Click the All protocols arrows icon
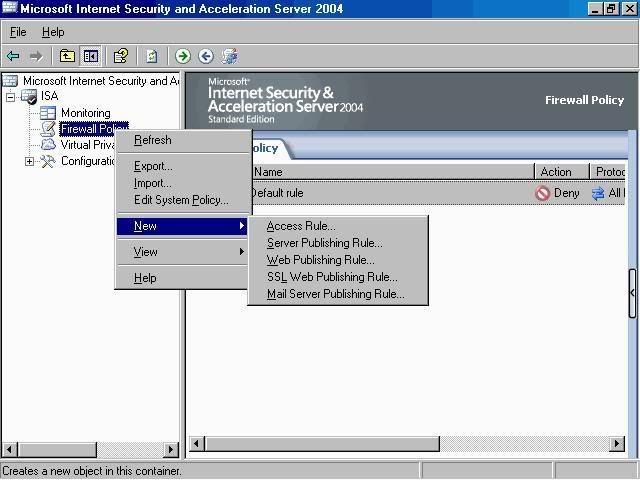This screenshot has width=640, height=480. [x=598, y=193]
